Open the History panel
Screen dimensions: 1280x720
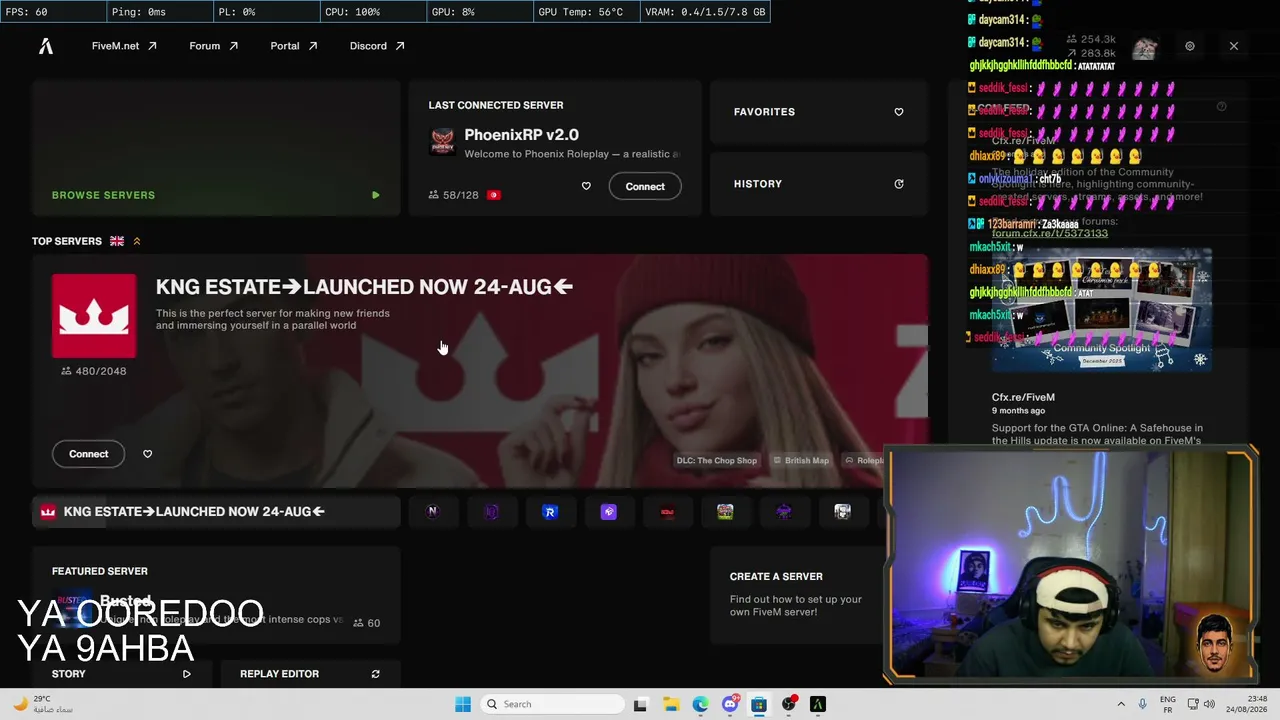[819, 184]
